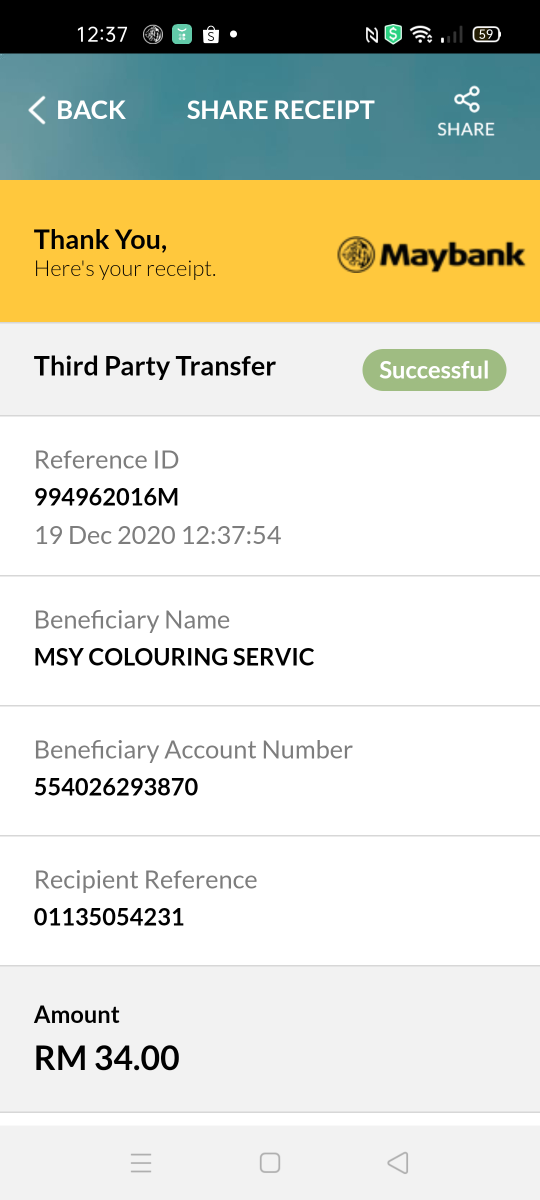The height and width of the screenshot is (1200, 540).
Task: Tap the Maybank tiger logo
Action: click(x=356, y=255)
